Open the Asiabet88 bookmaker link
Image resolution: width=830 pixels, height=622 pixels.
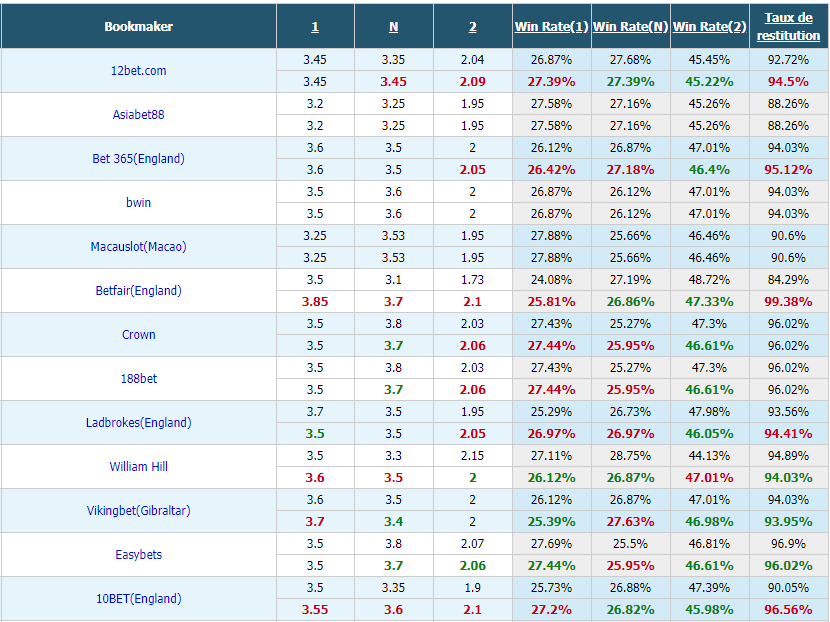(x=139, y=114)
